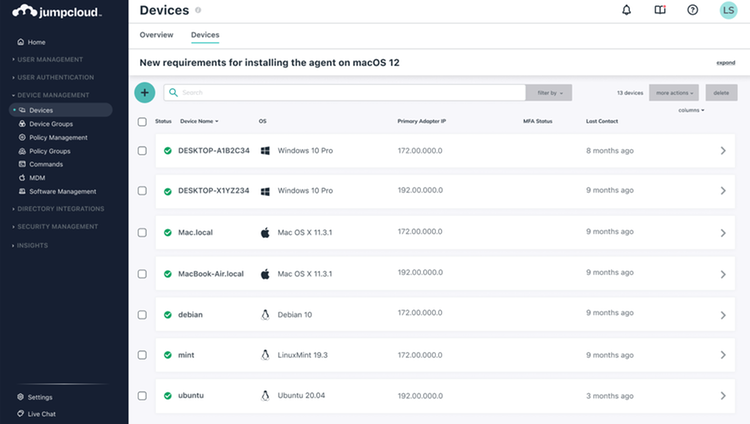Click the Last Contact column header
The width and height of the screenshot is (750, 424).
tap(602, 121)
